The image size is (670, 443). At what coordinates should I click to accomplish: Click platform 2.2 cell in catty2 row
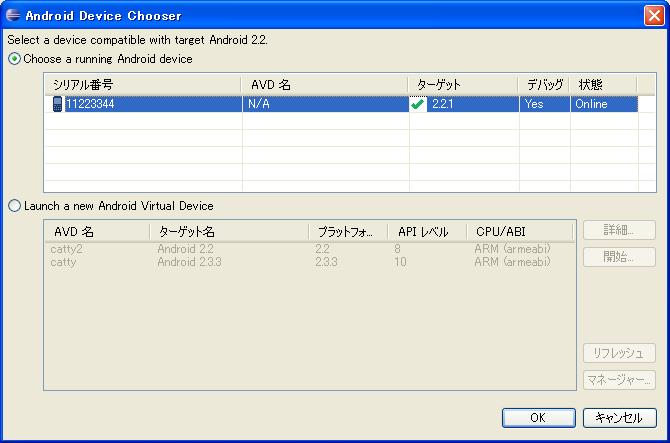coord(323,249)
